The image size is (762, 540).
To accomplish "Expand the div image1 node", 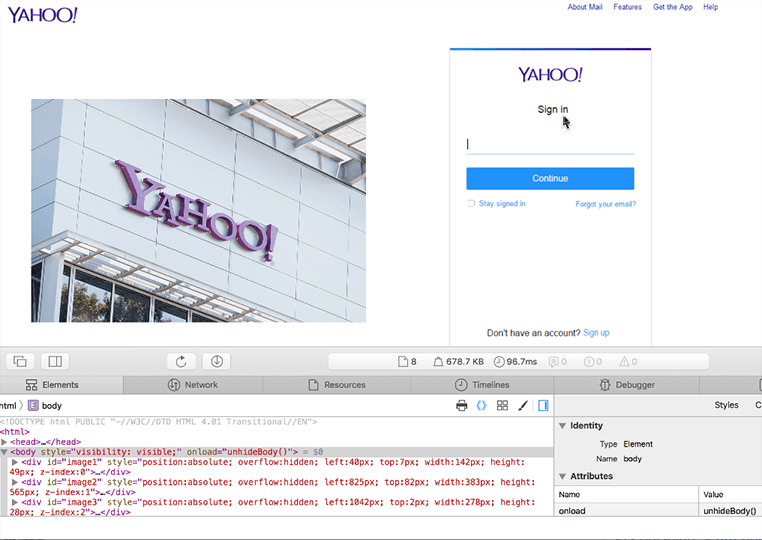I will [x=13, y=462].
